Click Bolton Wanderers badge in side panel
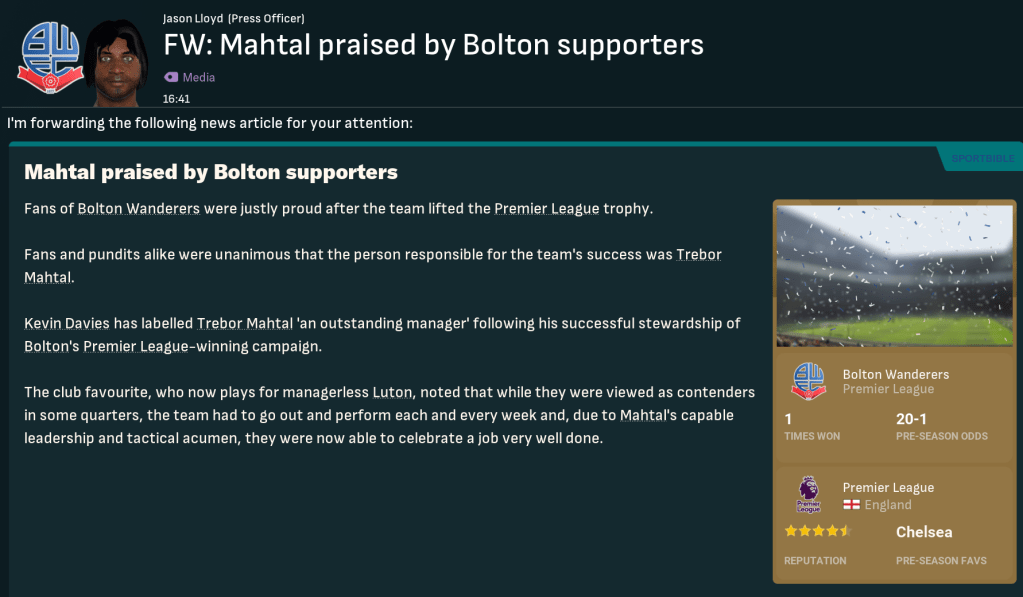 tap(808, 381)
